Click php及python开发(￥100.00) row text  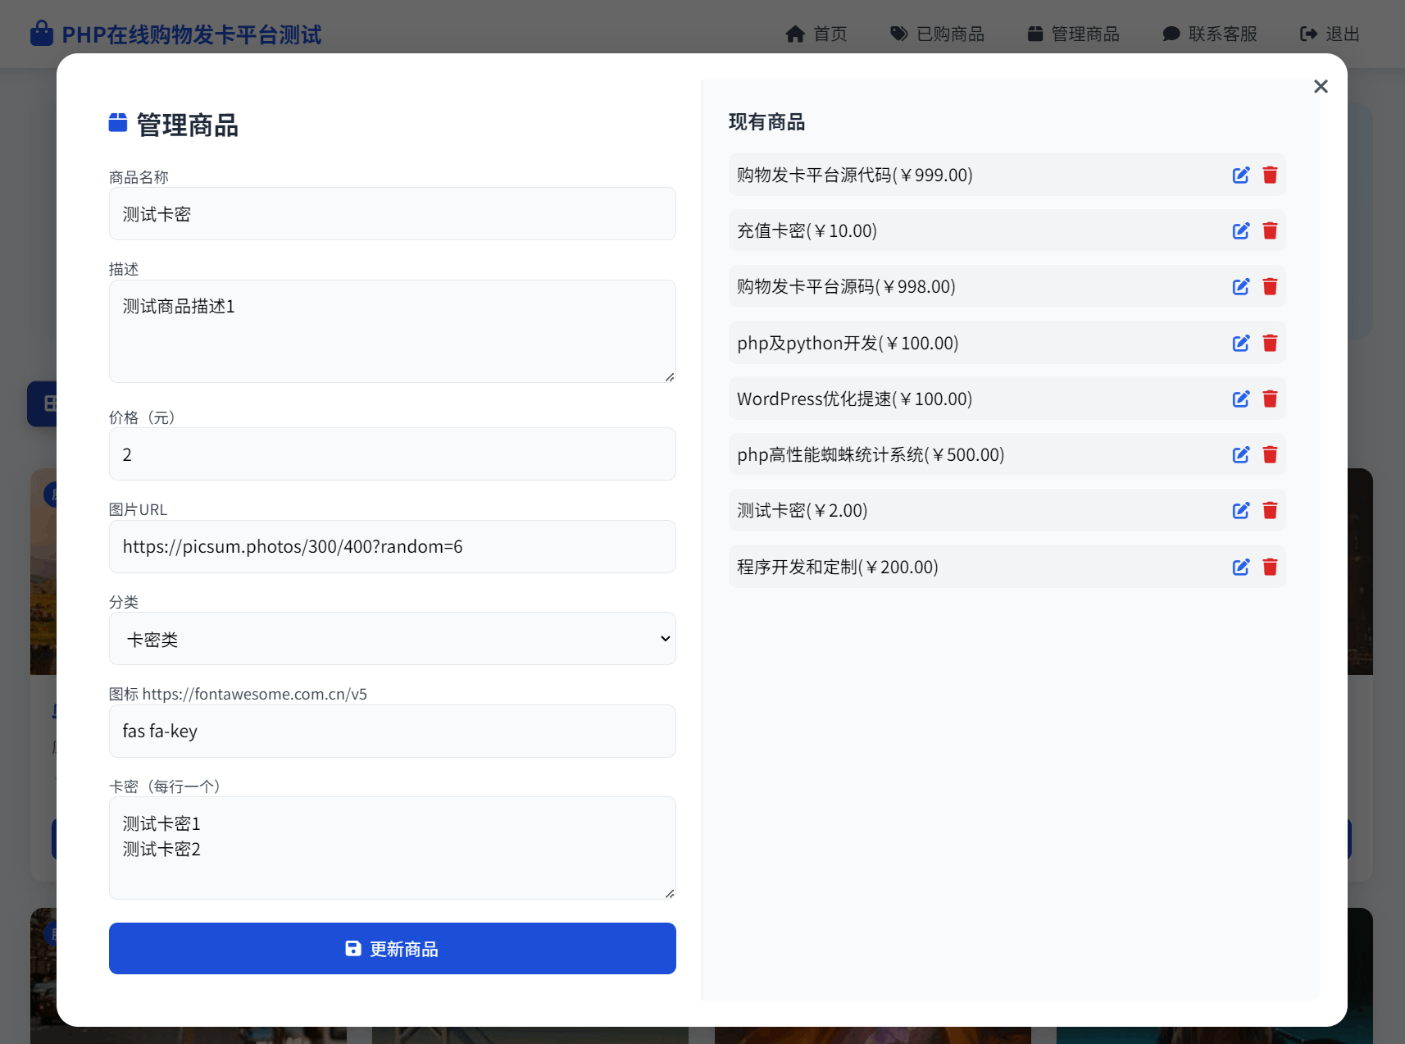pos(848,343)
